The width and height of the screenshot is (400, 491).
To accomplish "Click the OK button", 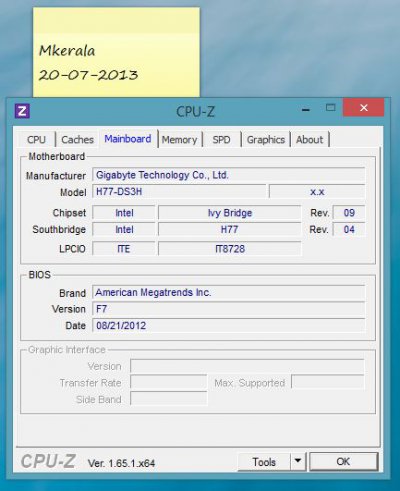I will click(x=343, y=462).
